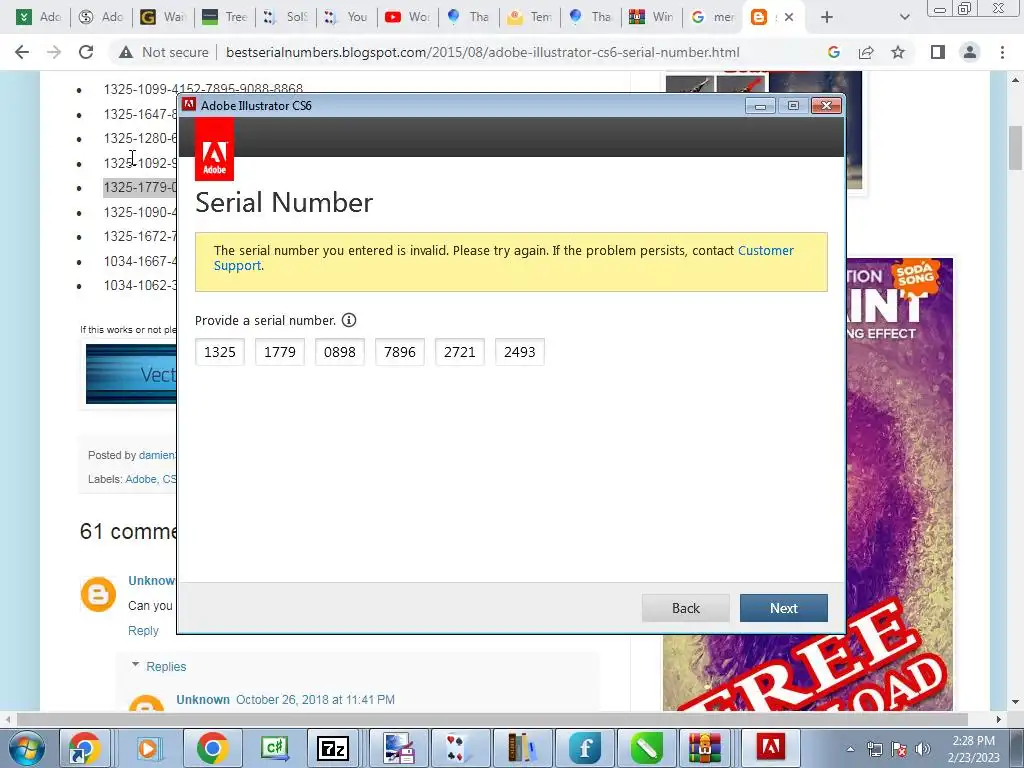This screenshot has width=1024, height=768.
Task: Click the serial field containing 2721
Action: 460,352
